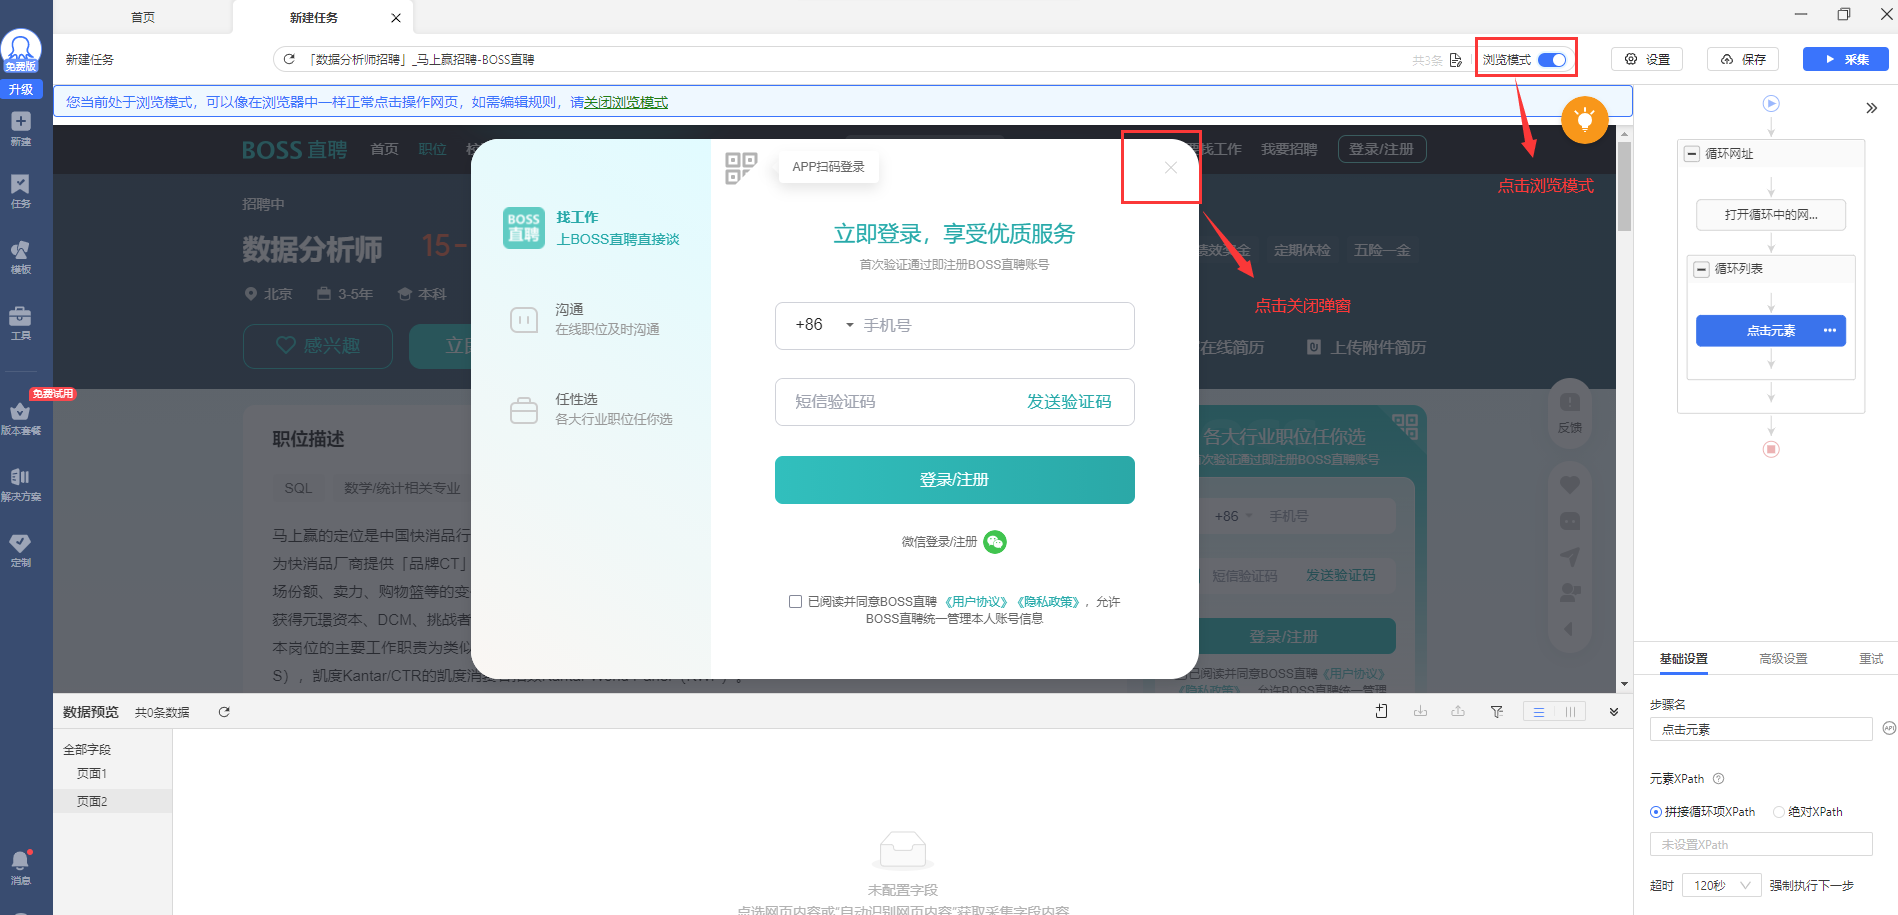Collapse the workflow panel with double chevron
This screenshot has width=1898, height=915.
click(x=1871, y=108)
